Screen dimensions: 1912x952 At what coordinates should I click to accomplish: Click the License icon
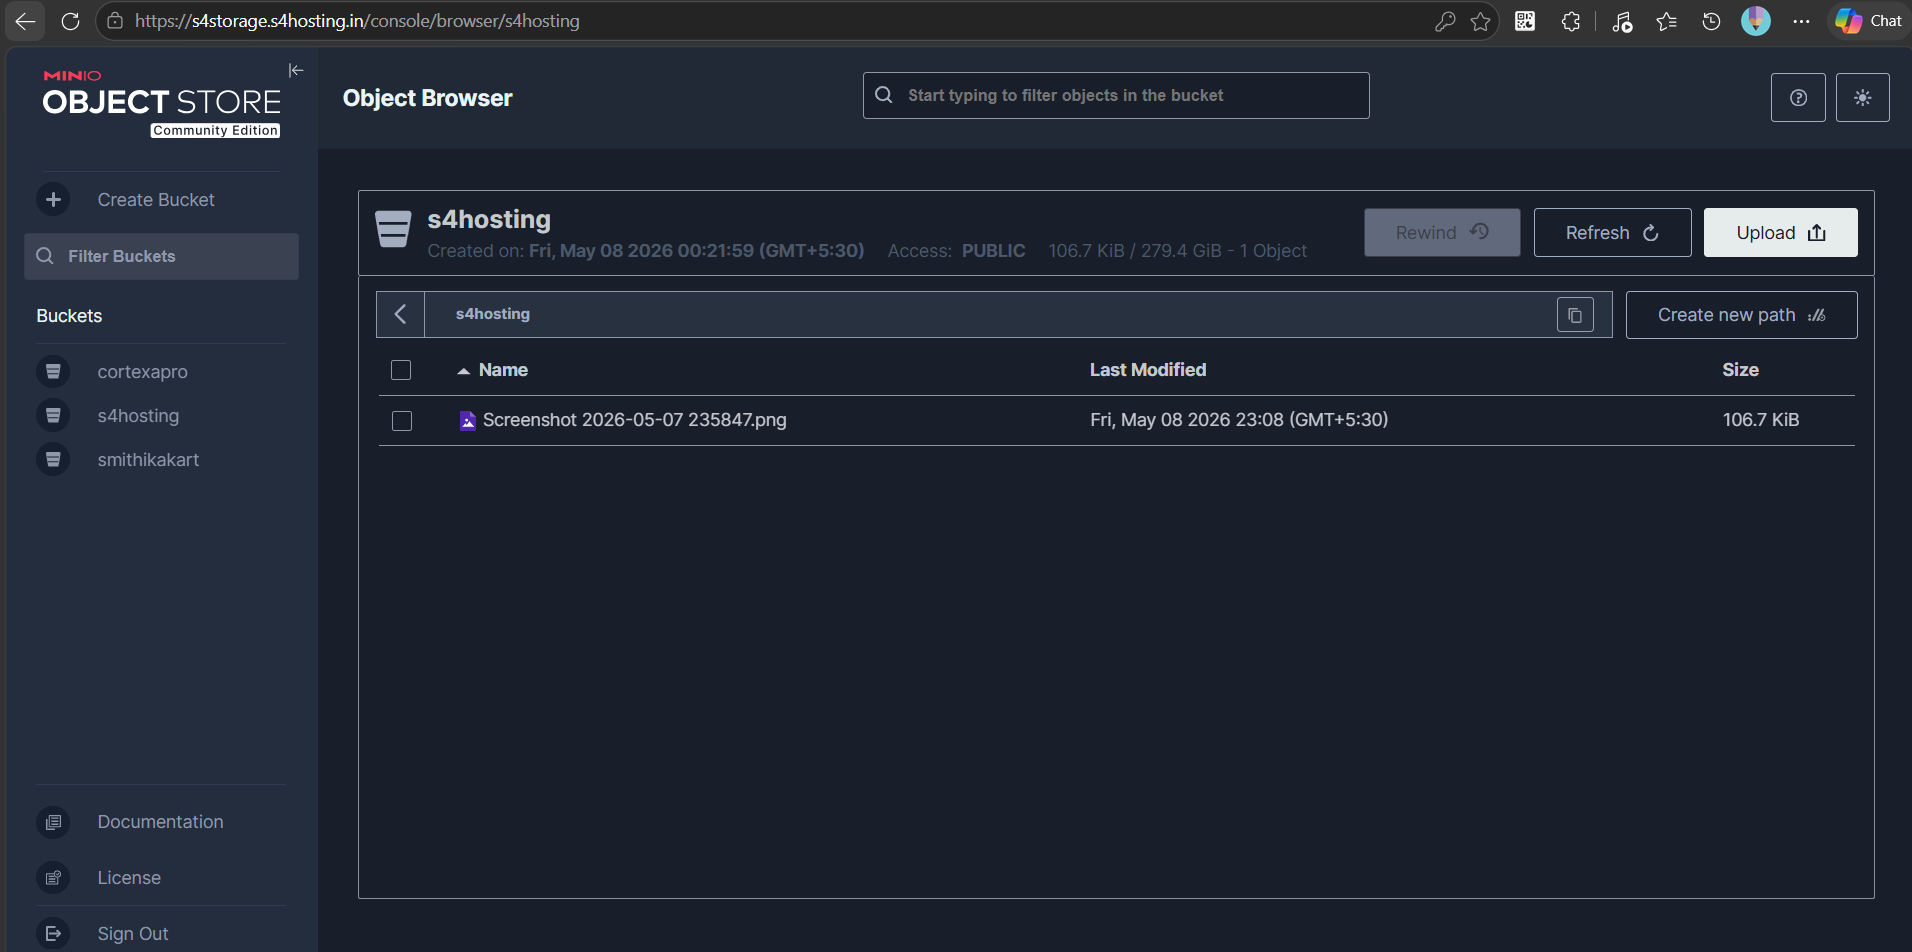pos(53,878)
